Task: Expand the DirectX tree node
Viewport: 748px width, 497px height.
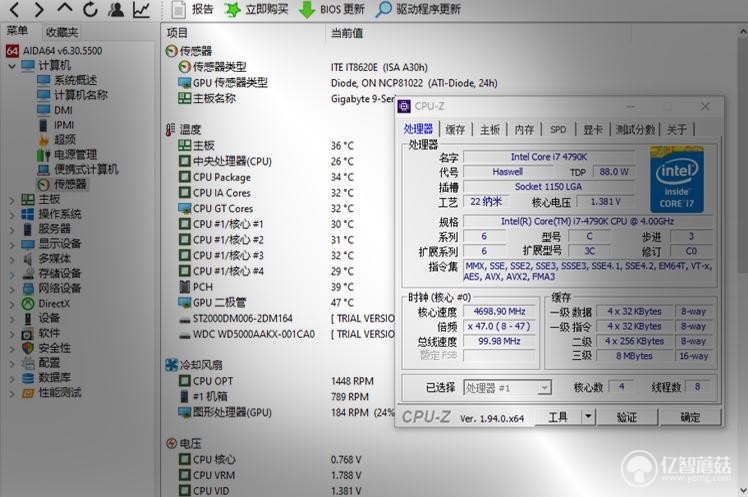Action: click(12, 304)
